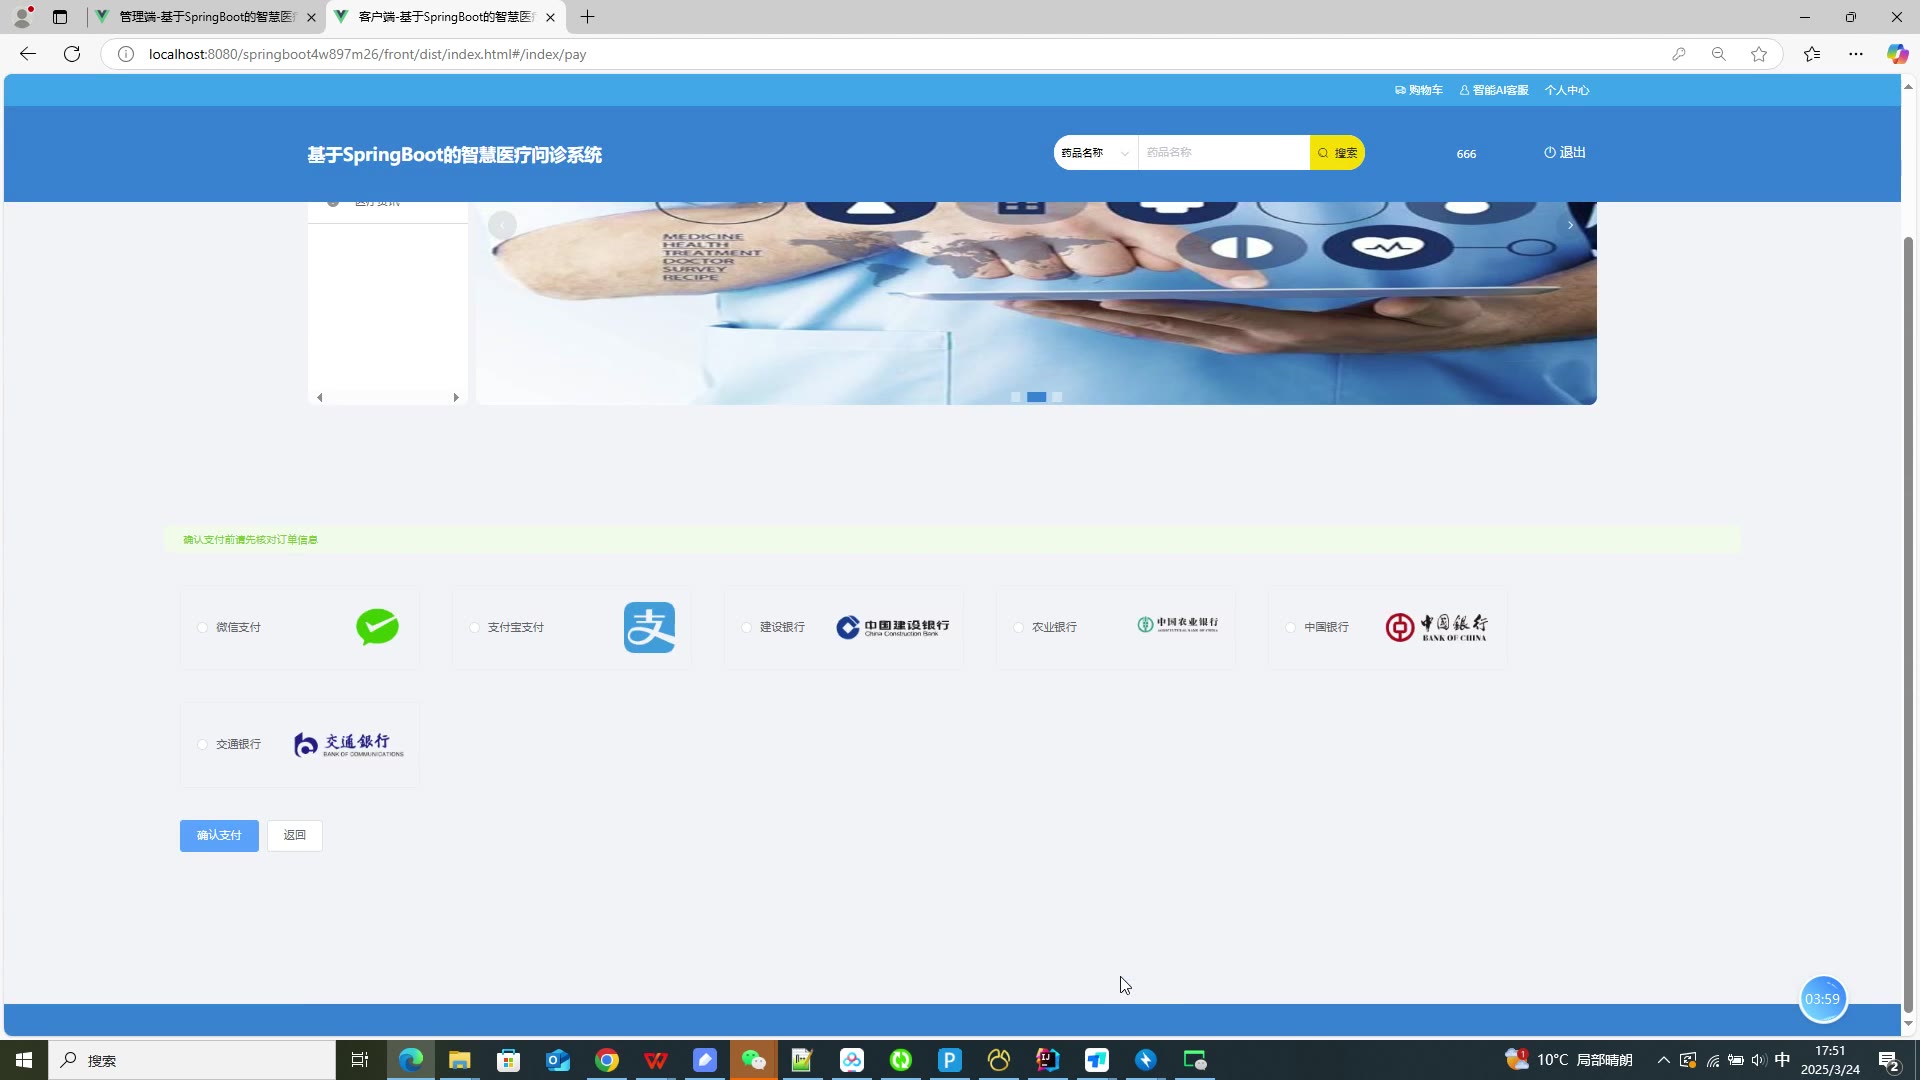Open the 个人中心 menu item
This screenshot has height=1080, width=1920.
[x=1567, y=90]
